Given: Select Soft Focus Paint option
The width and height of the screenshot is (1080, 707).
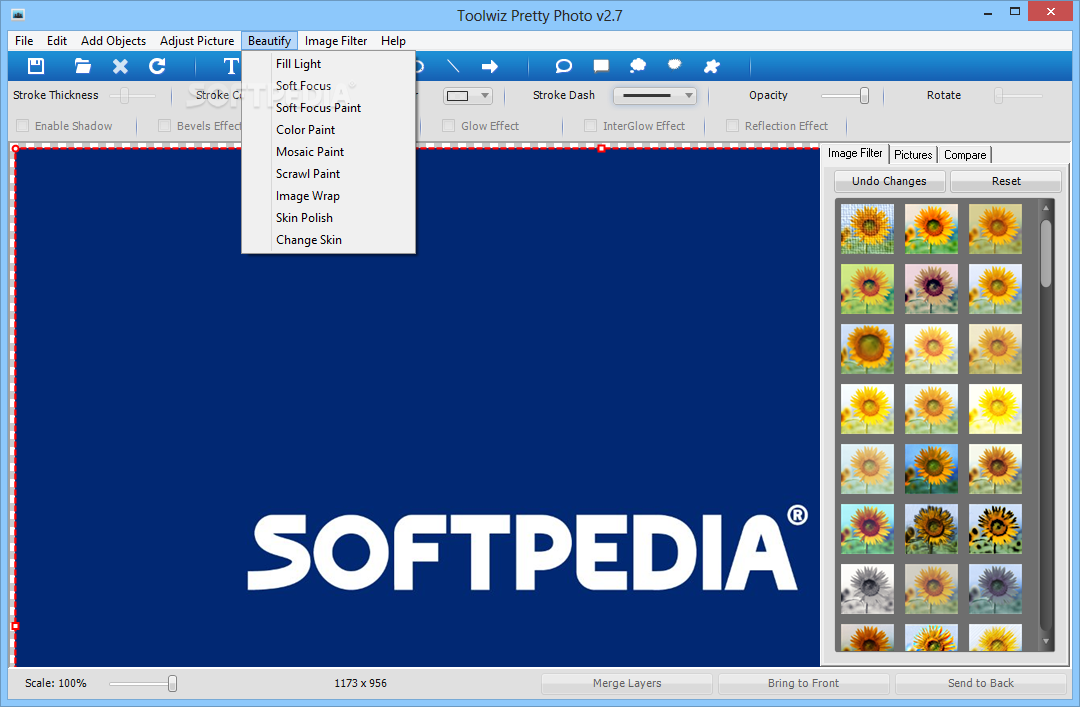Looking at the screenshot, I should (329, 107).
